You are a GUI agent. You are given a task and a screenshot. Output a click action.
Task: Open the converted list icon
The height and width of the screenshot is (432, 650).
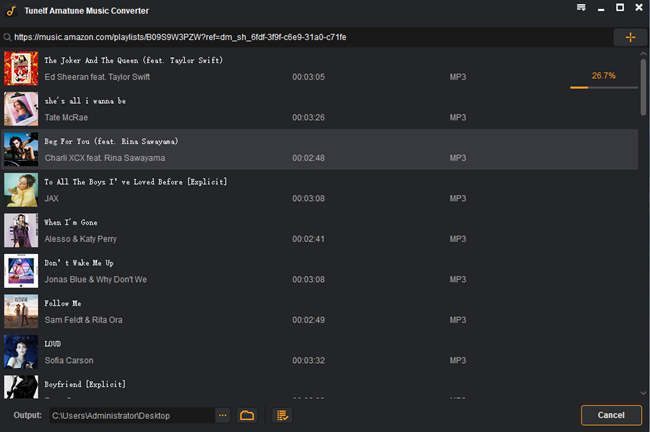coord(282,415)
